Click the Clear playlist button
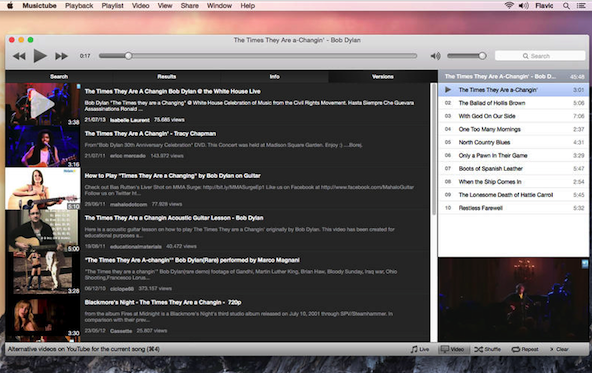This screenshot has height=373, width=592. pyautogui.click(x=559, y=349)
